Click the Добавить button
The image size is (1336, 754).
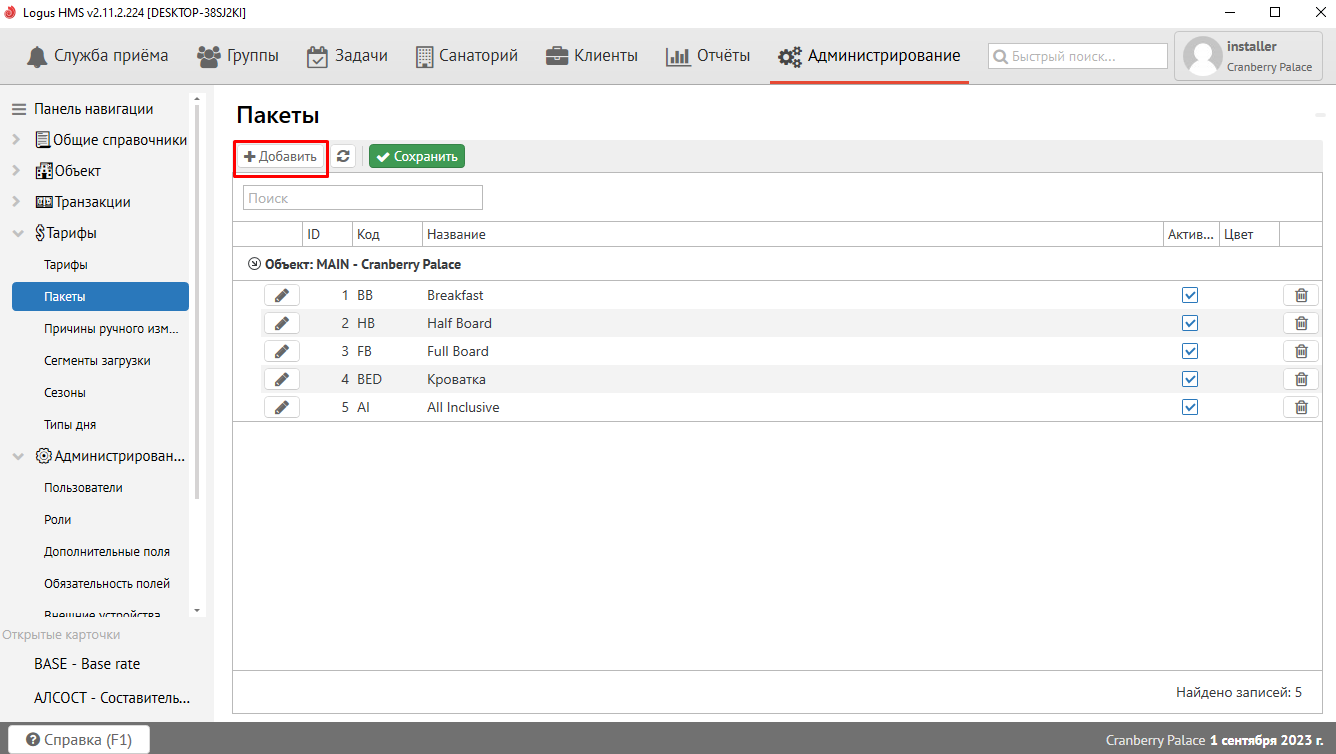coord(281,156)
